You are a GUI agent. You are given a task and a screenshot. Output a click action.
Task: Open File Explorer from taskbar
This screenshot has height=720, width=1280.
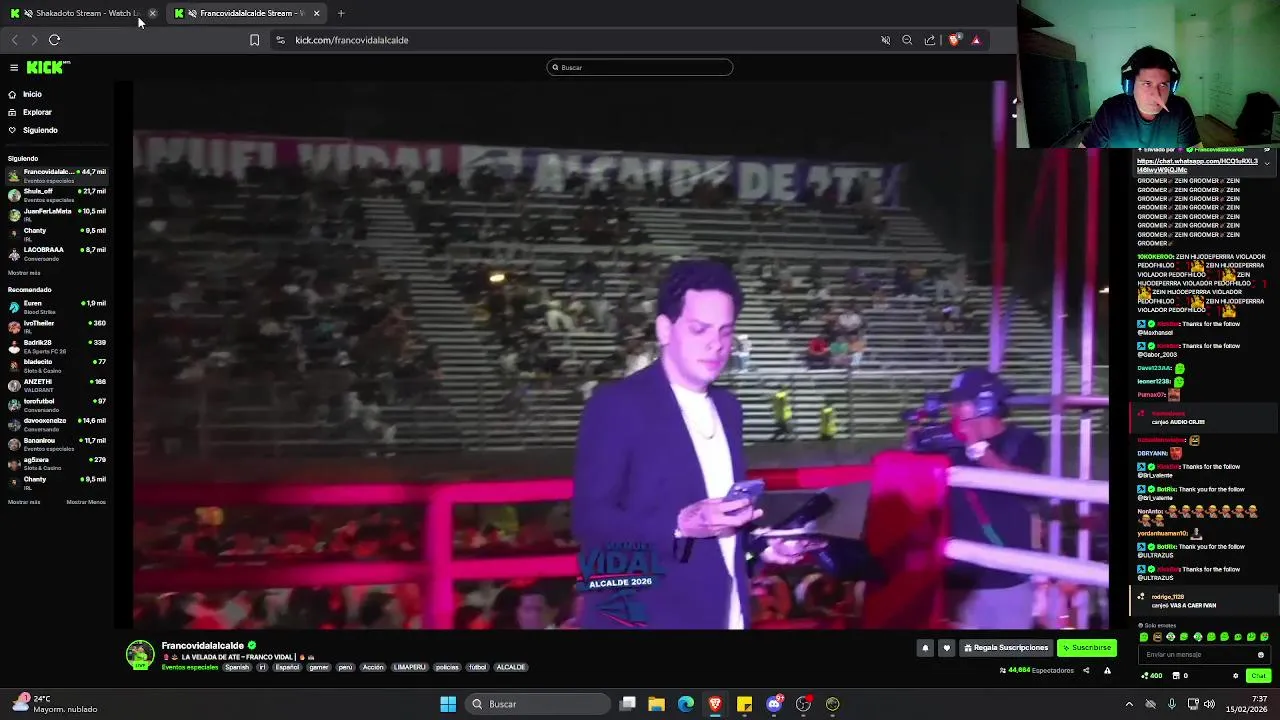tap(657, 704)
